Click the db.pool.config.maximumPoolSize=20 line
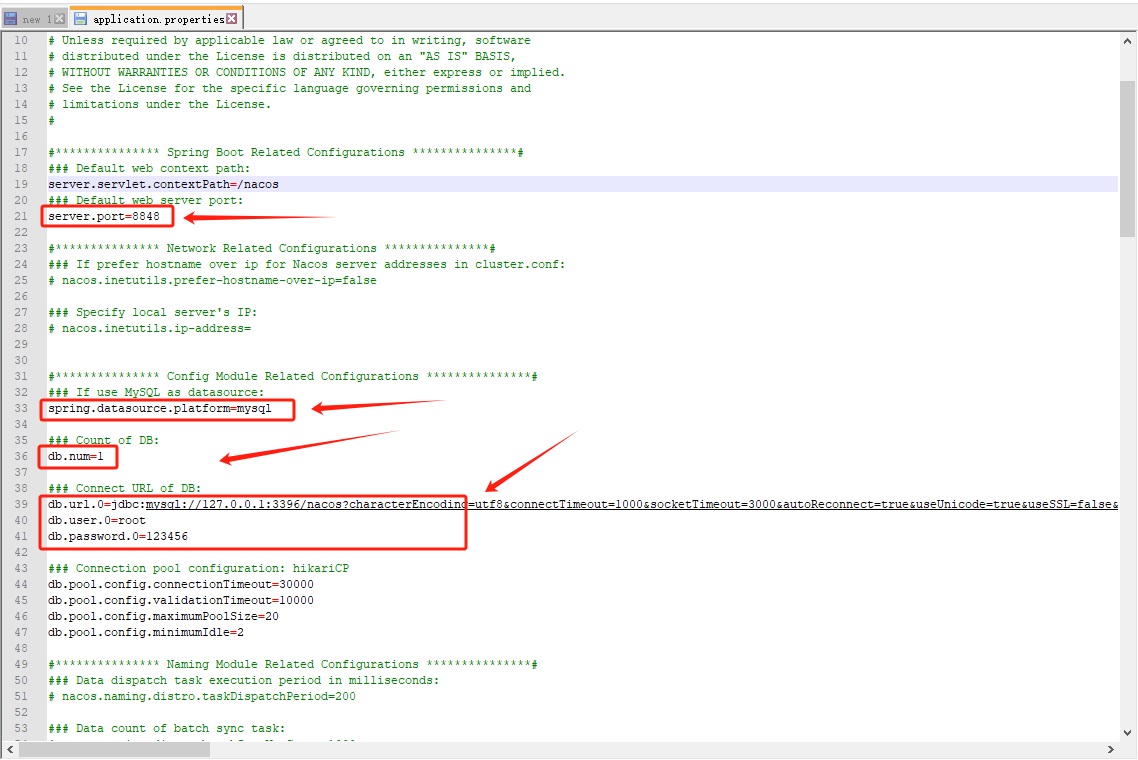This screenshot has height=760, width=1138. point(163,616)
